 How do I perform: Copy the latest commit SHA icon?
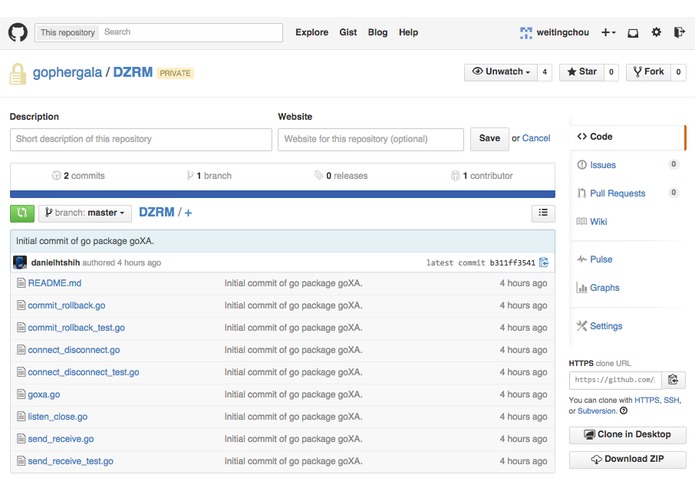point(544,262)
